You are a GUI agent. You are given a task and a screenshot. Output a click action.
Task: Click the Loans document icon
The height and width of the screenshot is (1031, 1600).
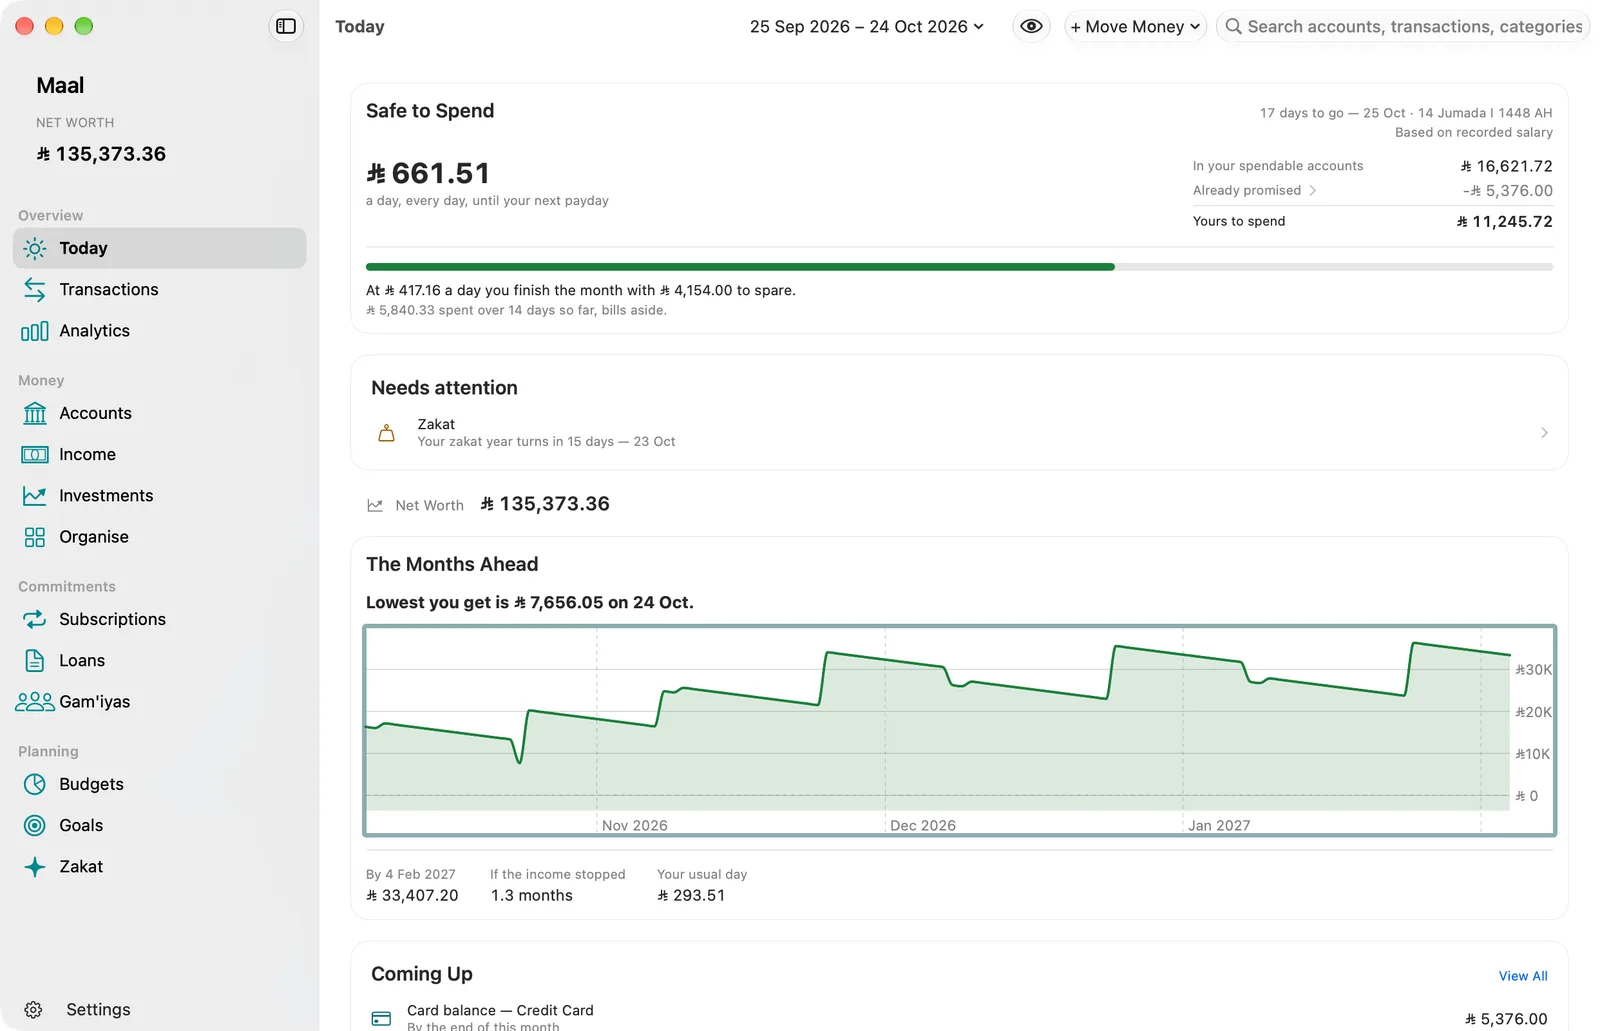35,660
